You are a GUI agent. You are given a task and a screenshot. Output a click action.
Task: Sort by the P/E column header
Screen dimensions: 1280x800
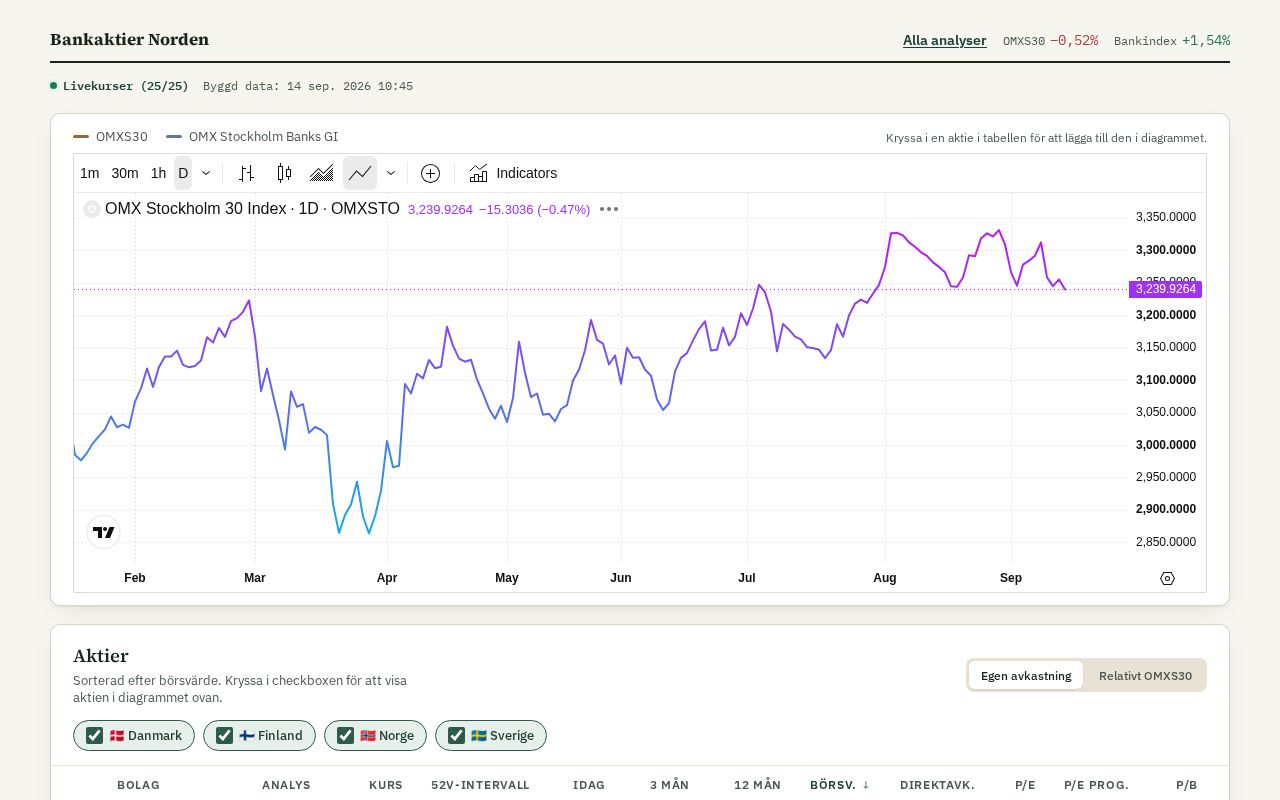[x=1025, y=785]
